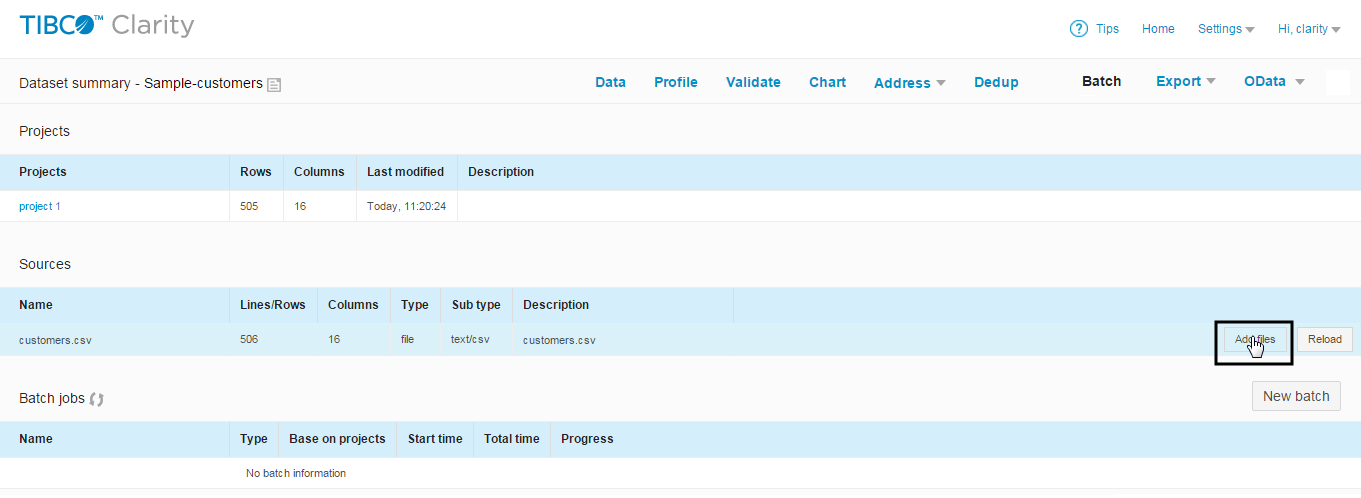Click the Add files button
The height and width of the screenshot is (498, 1361).
coord(1255,340)
